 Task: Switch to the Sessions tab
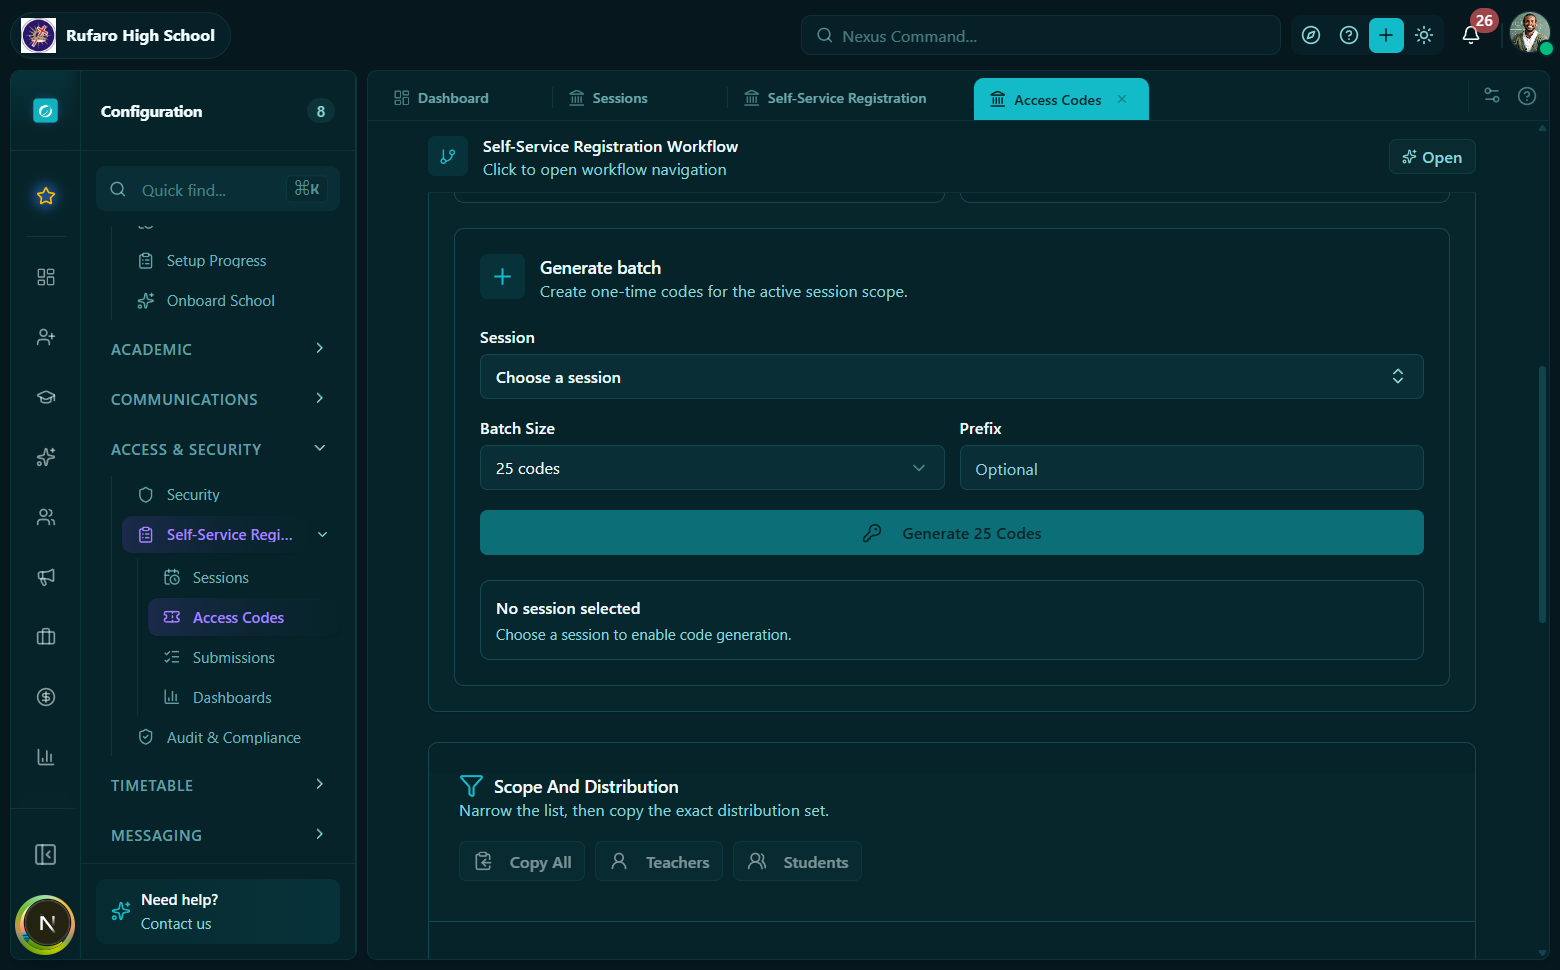point(608,98)
